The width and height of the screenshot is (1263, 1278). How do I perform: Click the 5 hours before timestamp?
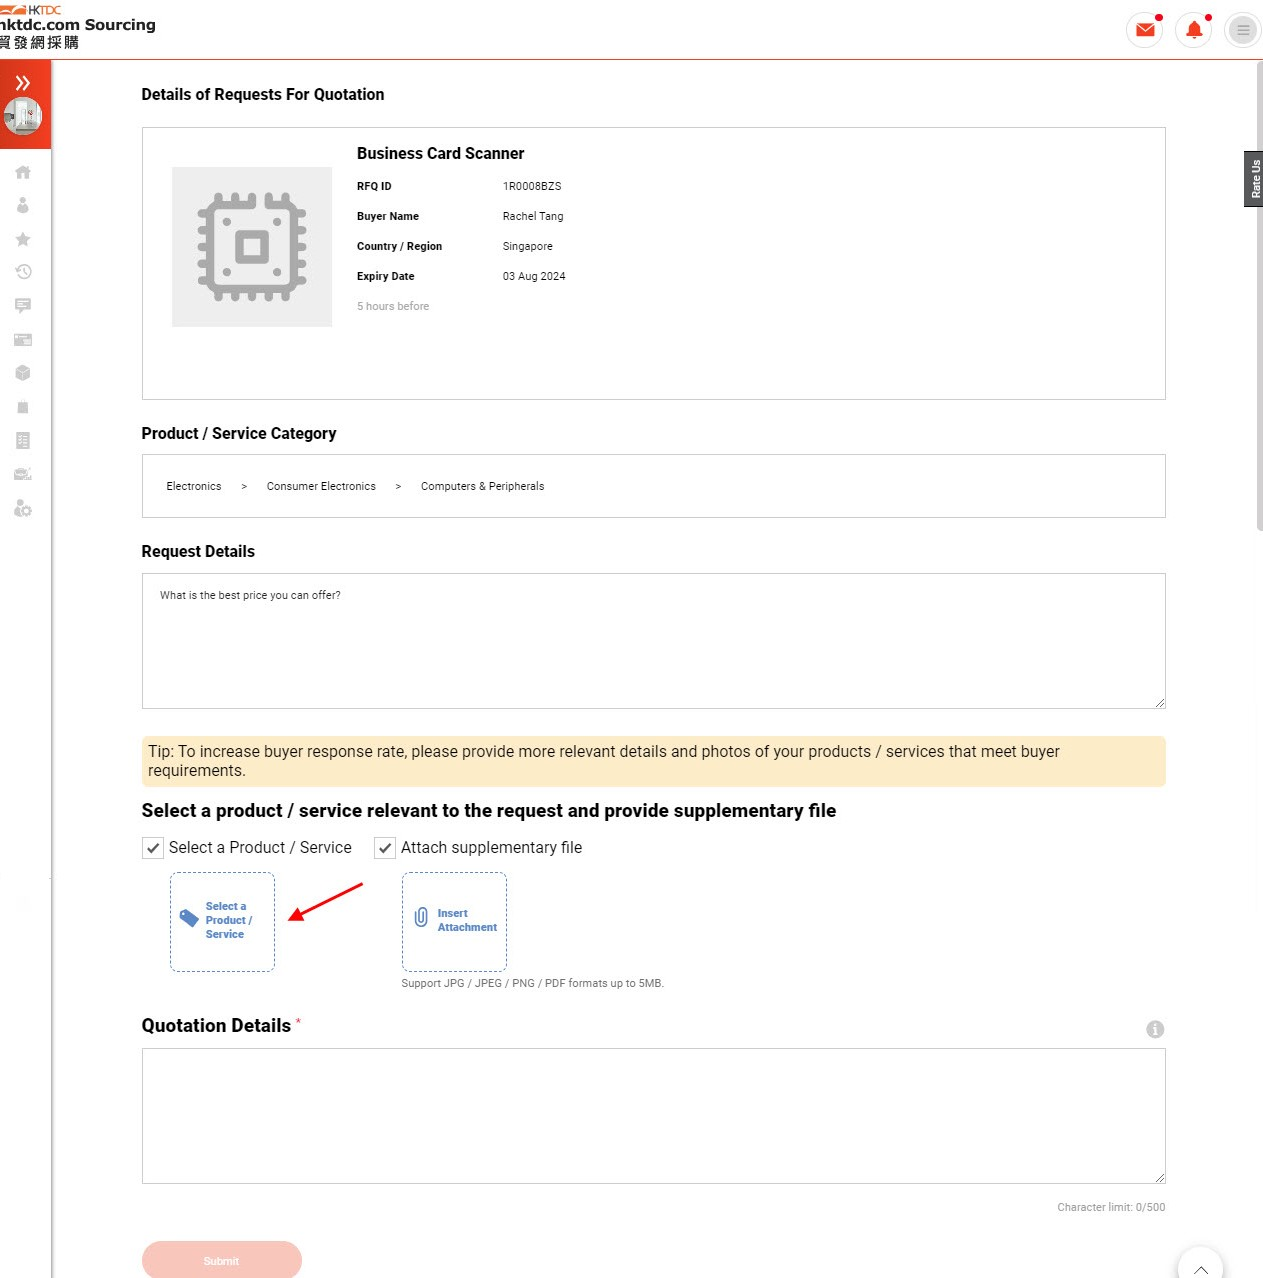click(393, 307)
